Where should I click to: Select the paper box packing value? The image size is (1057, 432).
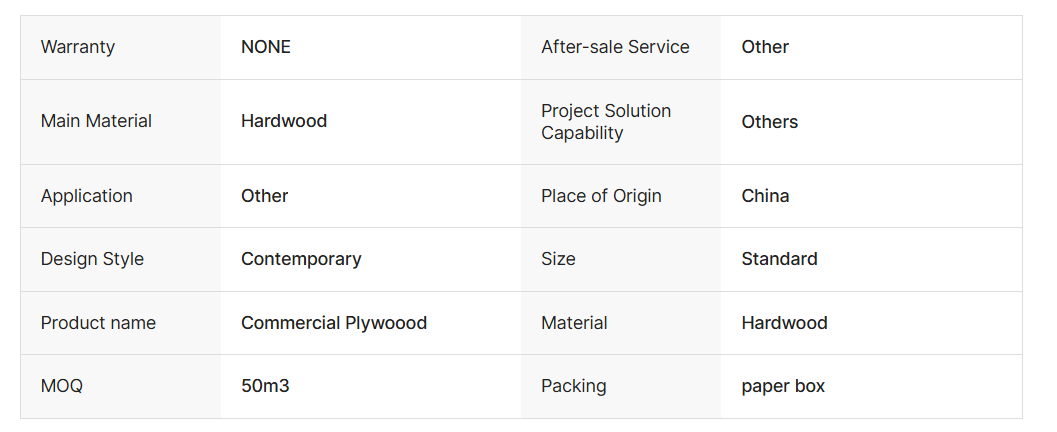[x=783, y=386]
